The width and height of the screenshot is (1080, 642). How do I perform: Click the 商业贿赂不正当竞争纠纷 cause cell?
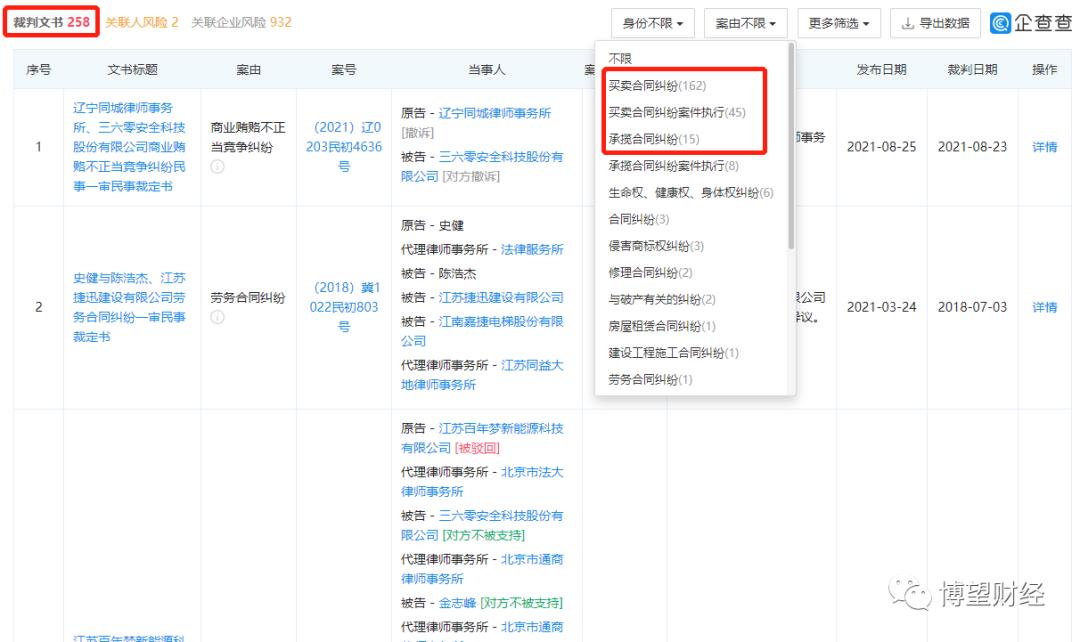248,137
